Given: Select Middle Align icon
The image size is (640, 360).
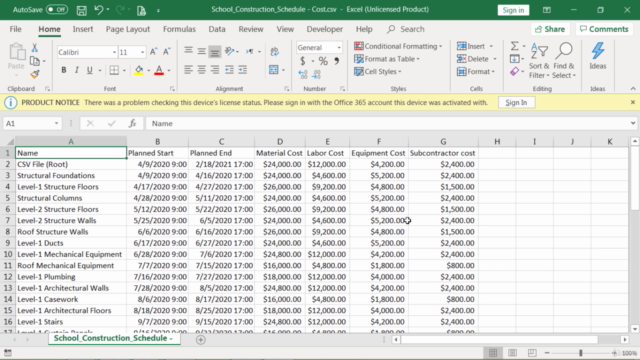Looking at the screenshot, I should coord(202,51).
